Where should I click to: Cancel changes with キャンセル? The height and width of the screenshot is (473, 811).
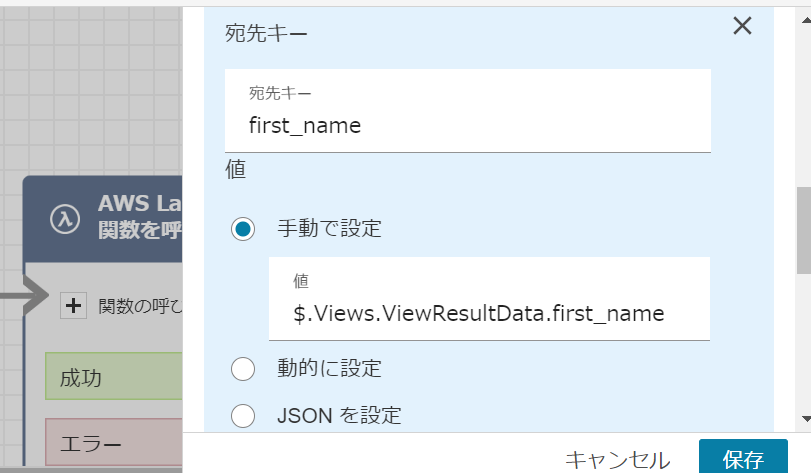(x=618, y=459)
